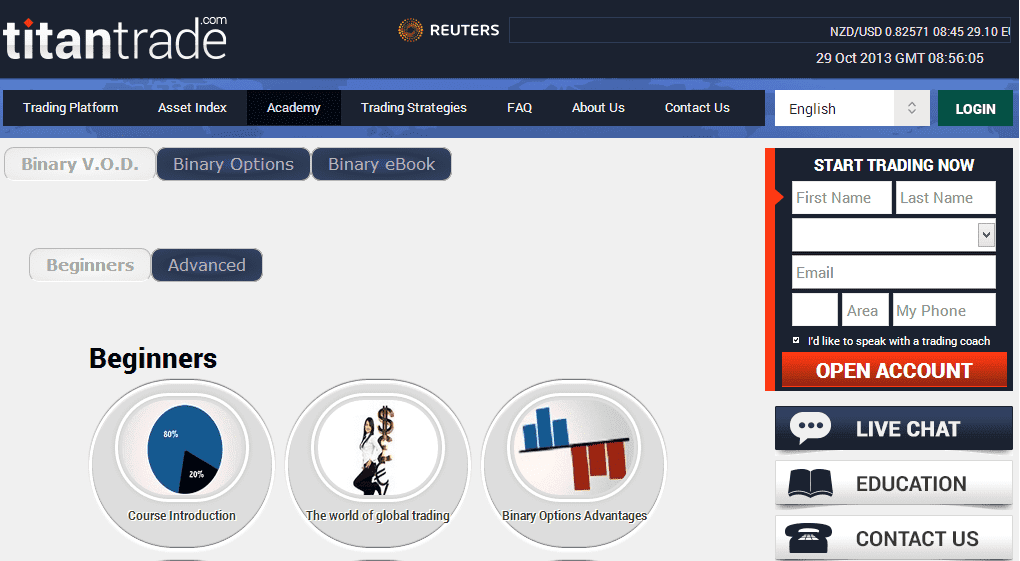Expand the country select dropdown arrow
The width and height of the screenshot is (1020, 561).
pyautogui.click(x=986, y=234)
